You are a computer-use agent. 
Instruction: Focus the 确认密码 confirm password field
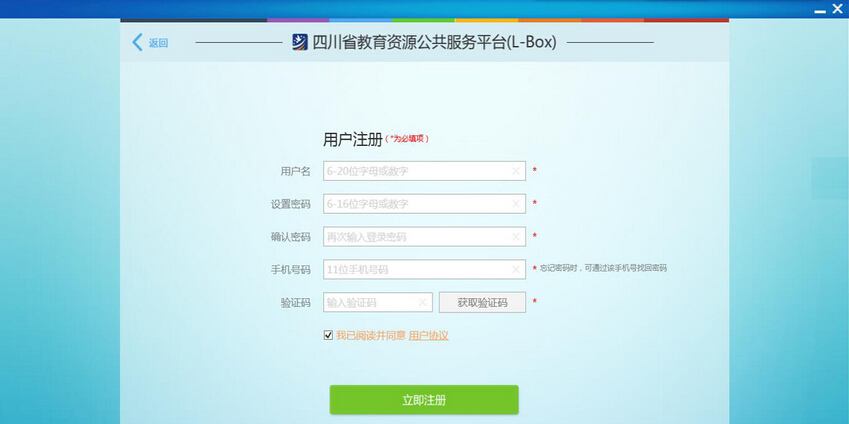pos(424,237)
